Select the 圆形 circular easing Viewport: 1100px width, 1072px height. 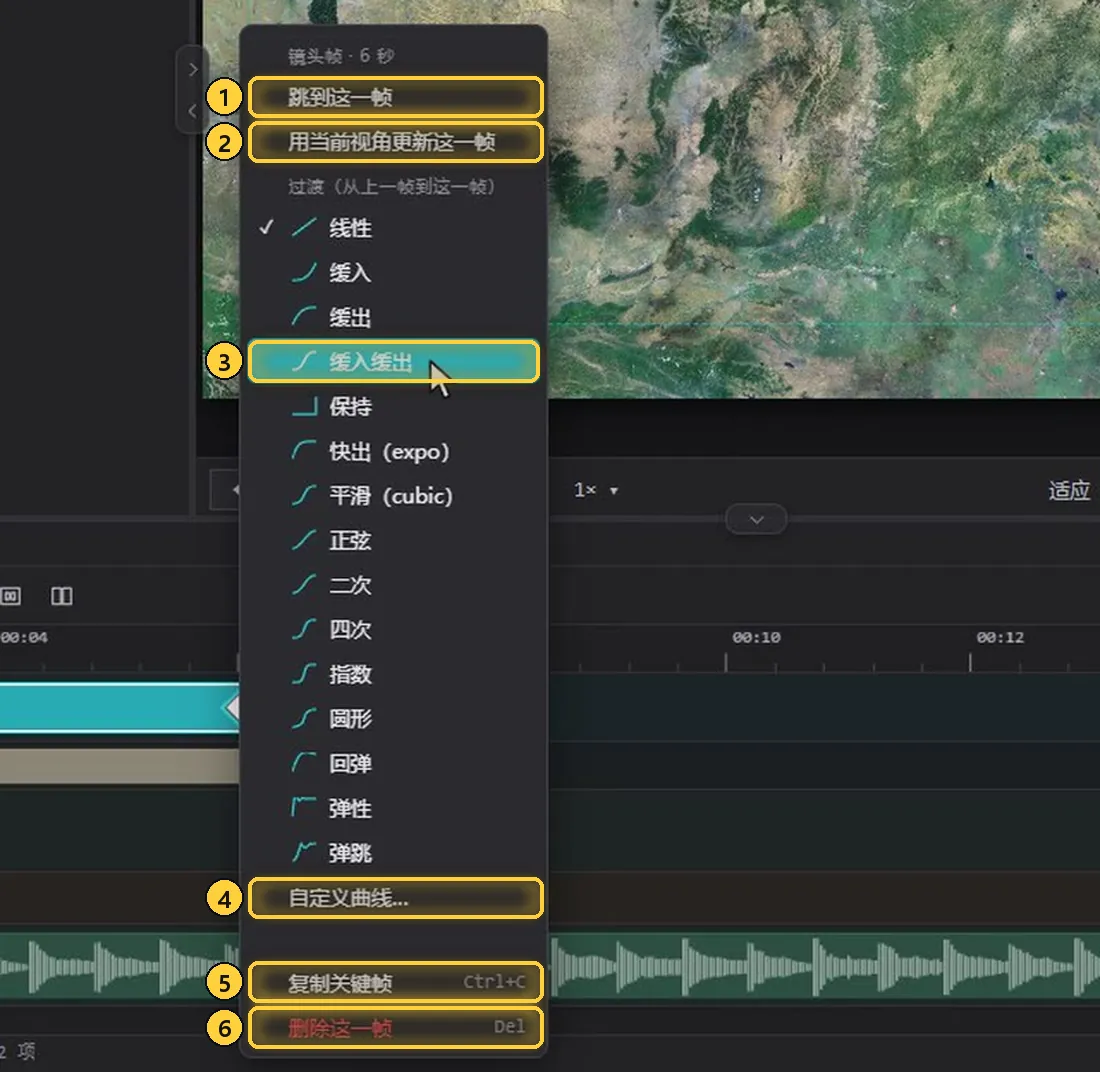pos(393,719)
